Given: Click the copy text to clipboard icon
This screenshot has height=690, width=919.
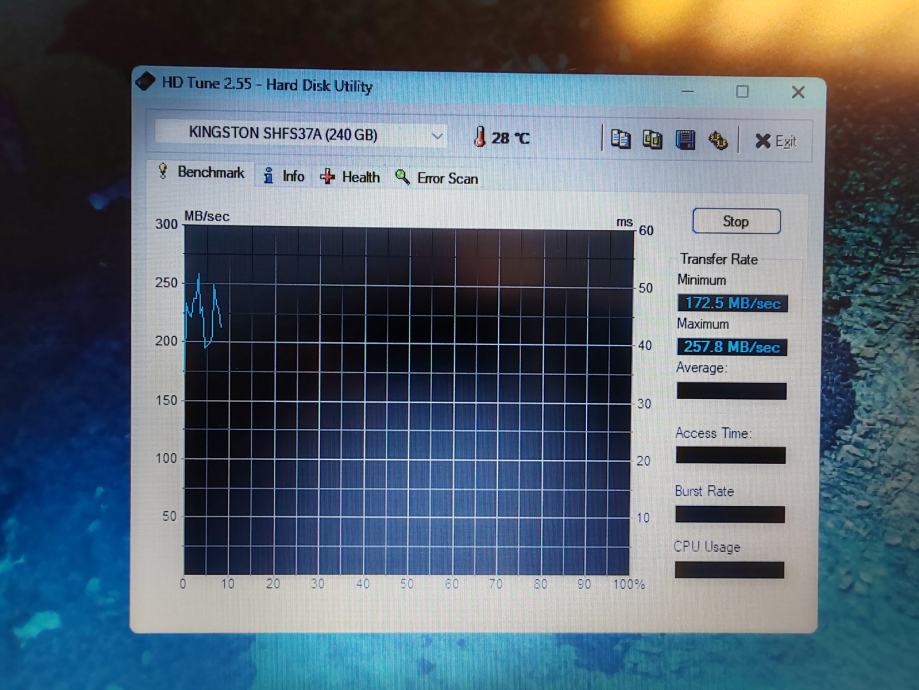Looking at the screenshot, I should click(621, 139).
